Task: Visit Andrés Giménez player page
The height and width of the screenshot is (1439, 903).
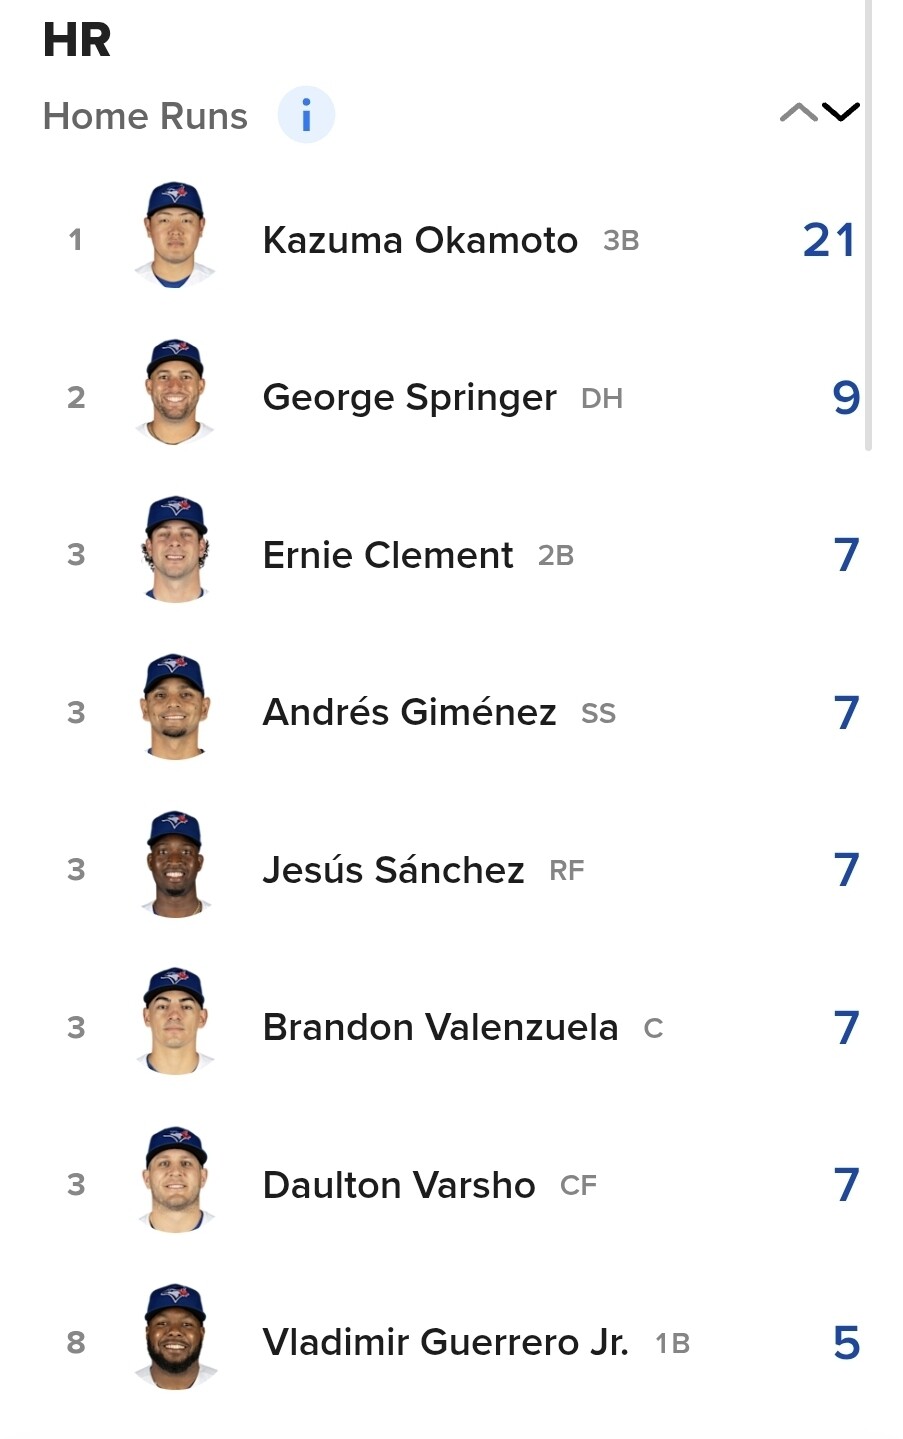Action: click(409, 712)
